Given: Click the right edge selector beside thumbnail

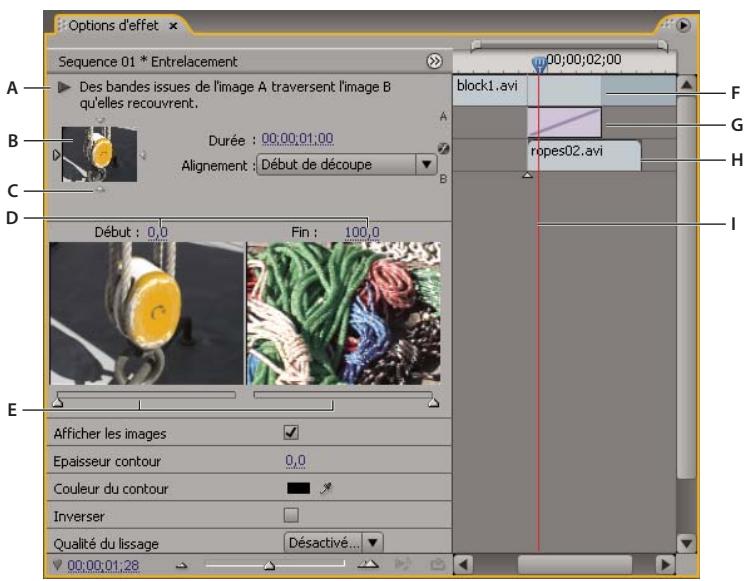Looking at the screenshot, I should tap(142, 155).
